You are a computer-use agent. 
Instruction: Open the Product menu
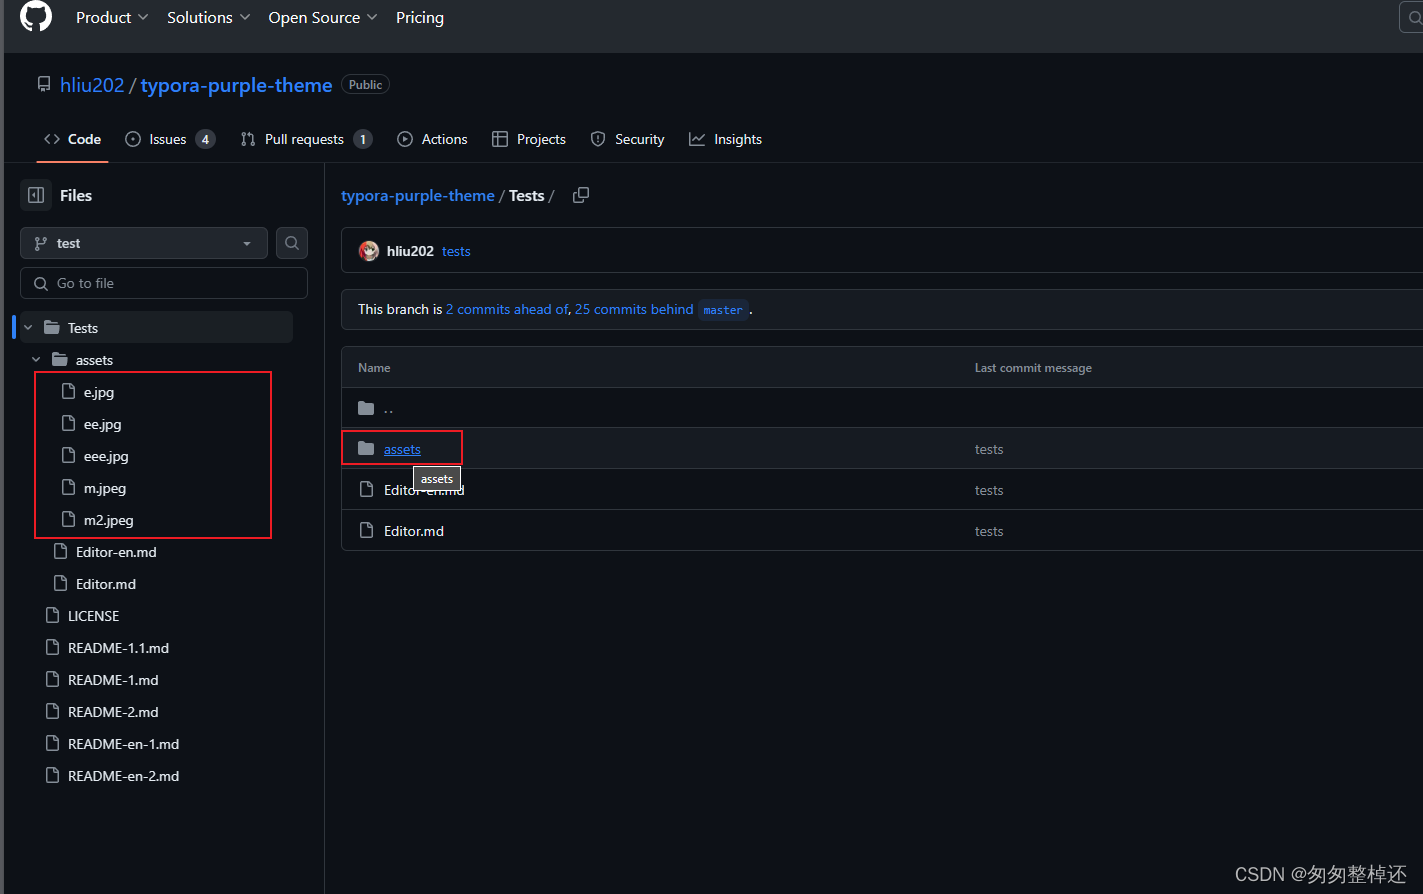[112, 18]
